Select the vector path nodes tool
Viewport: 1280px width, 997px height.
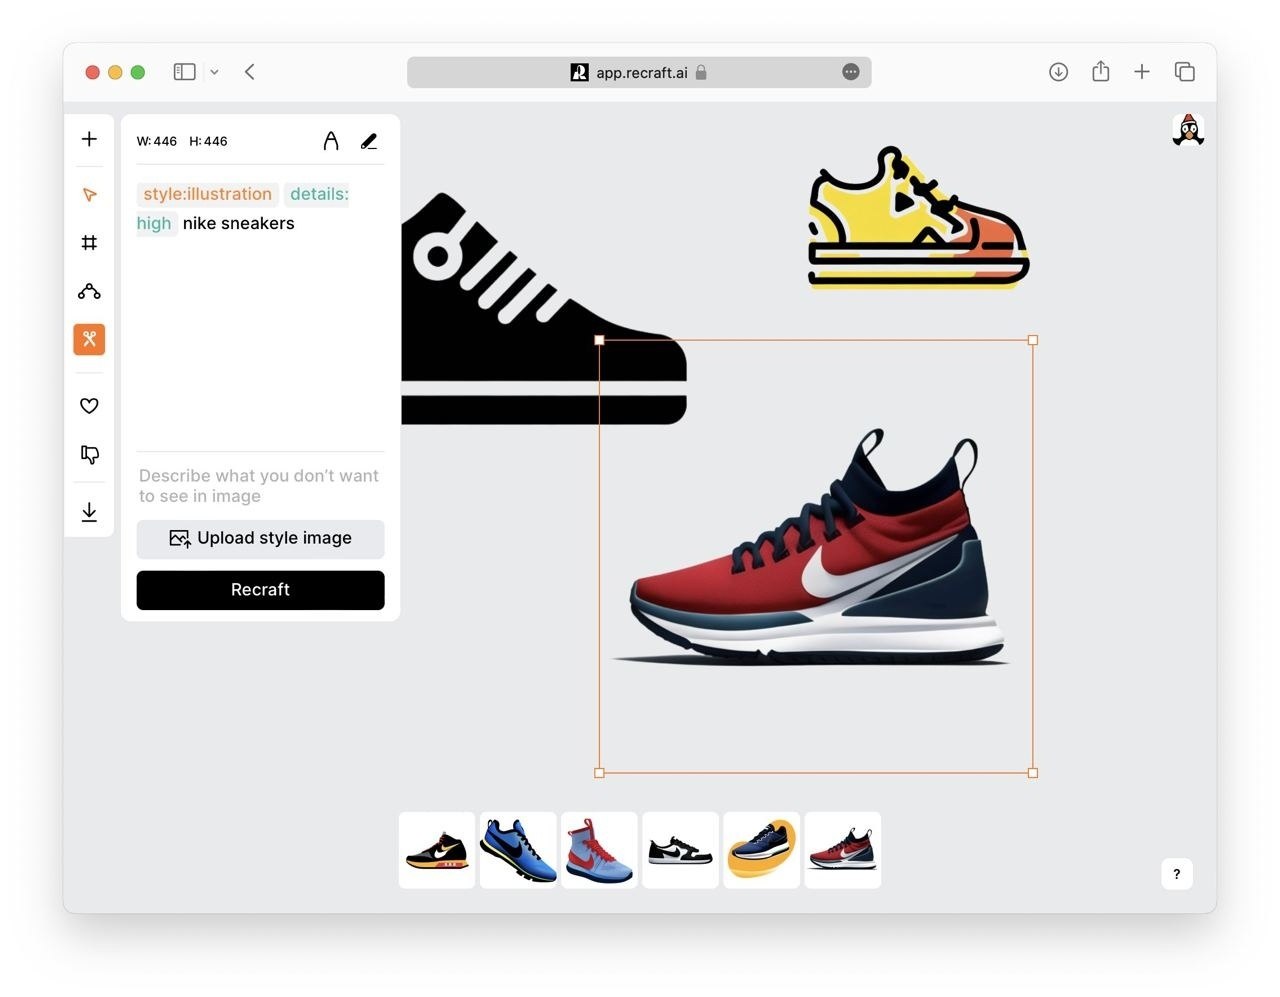[x=89, y=291]
